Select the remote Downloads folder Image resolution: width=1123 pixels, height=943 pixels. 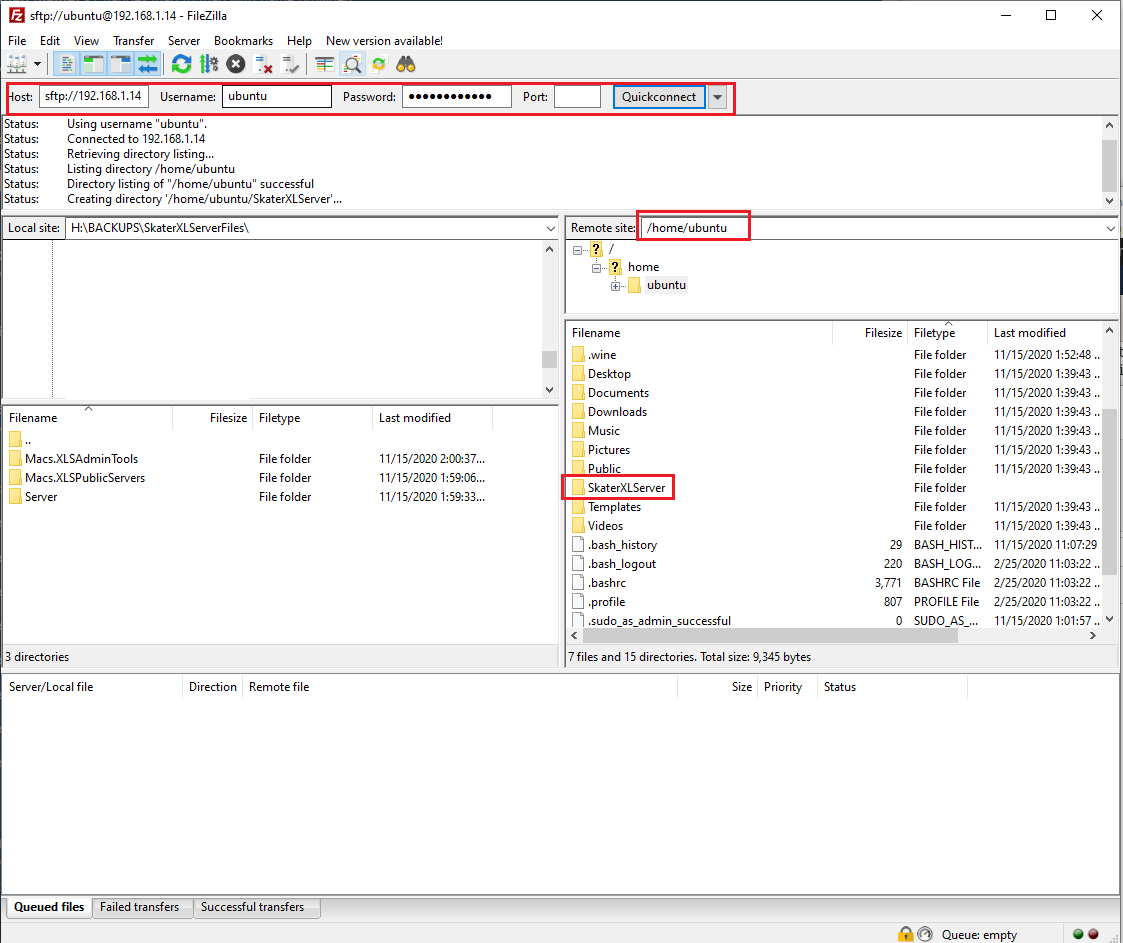tap(617, 412)
